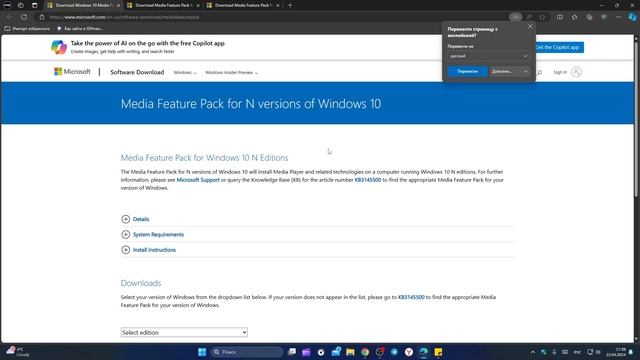Screen dimensions: 640x360
Task: Show hidden system tray icons
Action: click(533, 352)
